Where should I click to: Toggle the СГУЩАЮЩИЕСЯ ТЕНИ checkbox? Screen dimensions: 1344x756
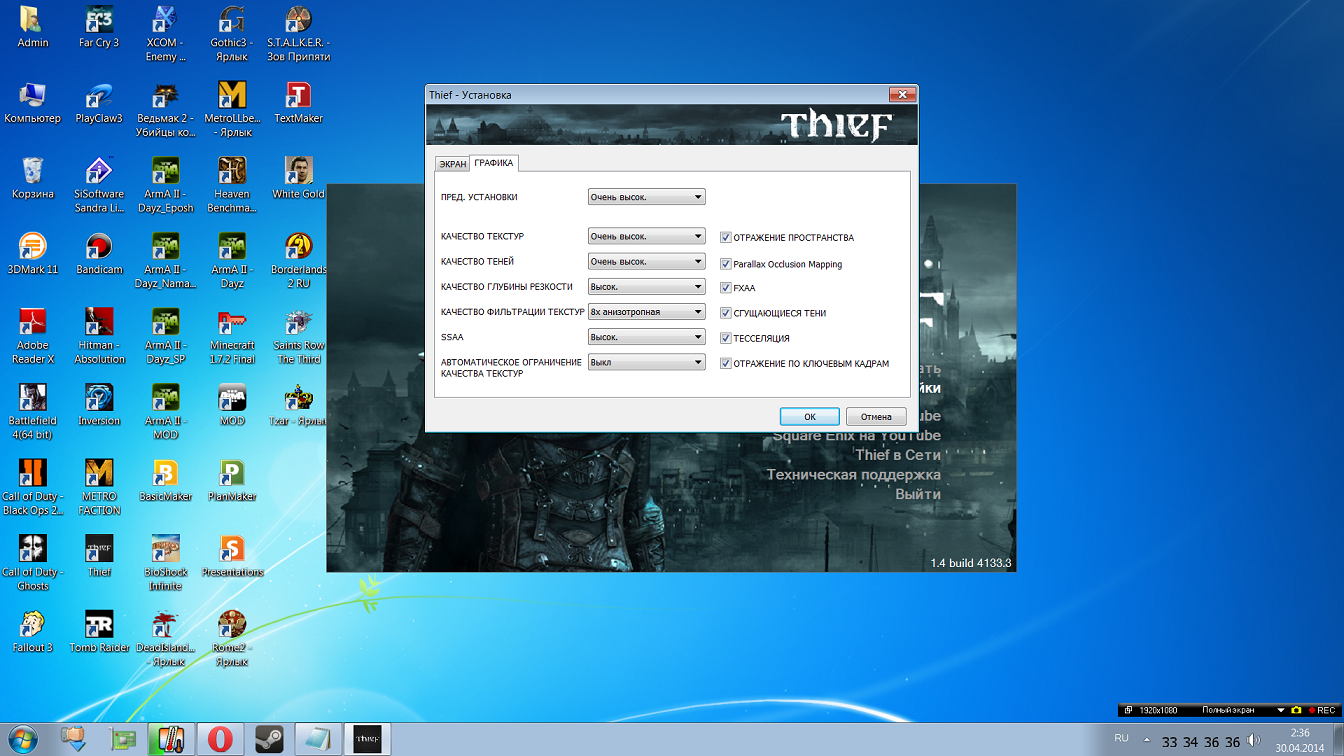click(x=726, y=313)
